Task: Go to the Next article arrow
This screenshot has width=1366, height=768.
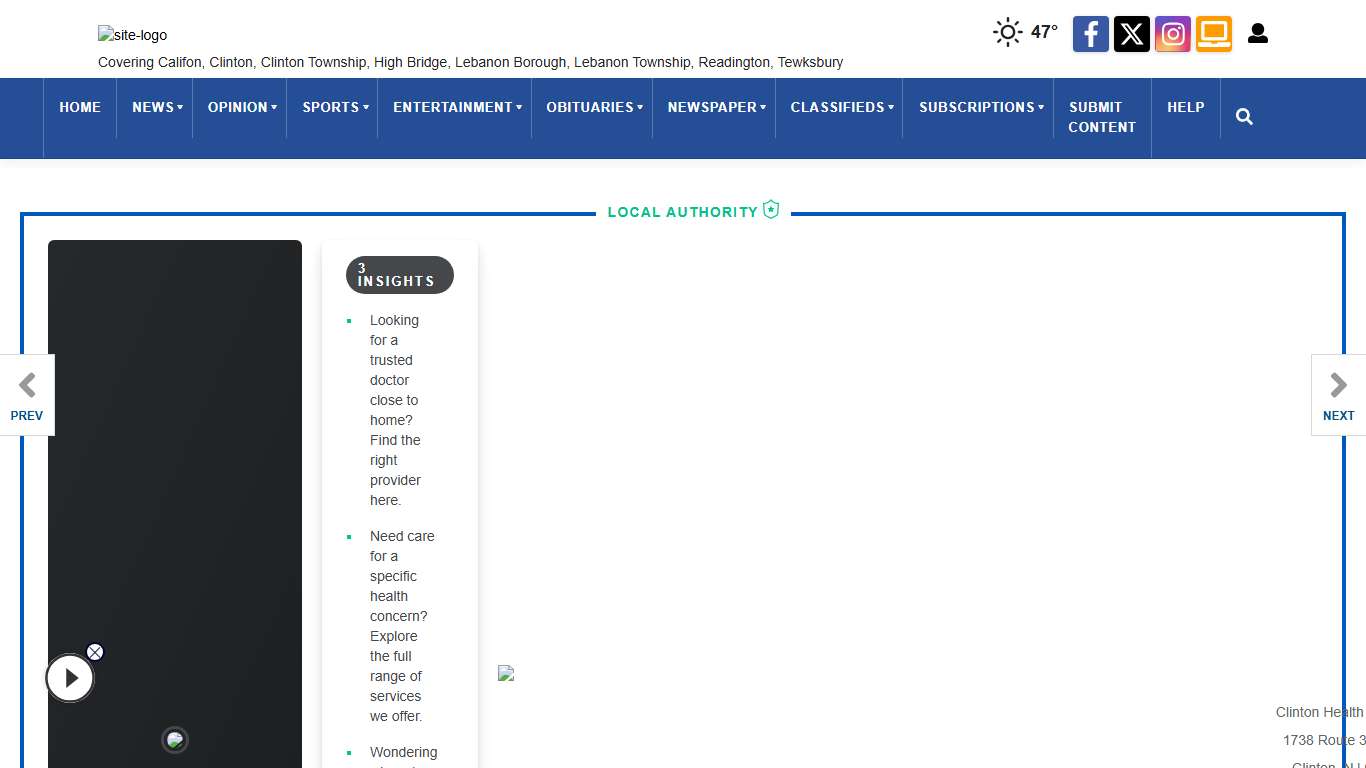Action: [1338, 395]
